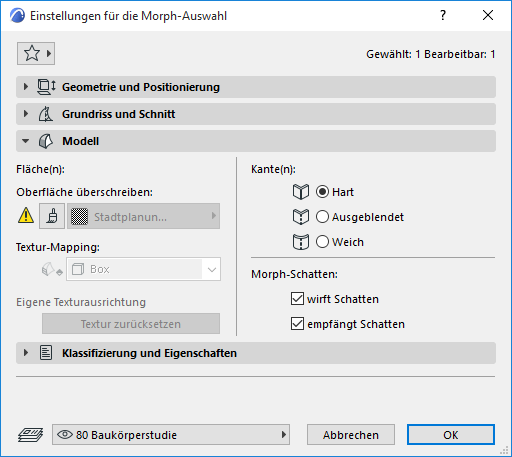
Task: Click the Eigene Texturausrichtung label
Action: (x=81, y=302)
